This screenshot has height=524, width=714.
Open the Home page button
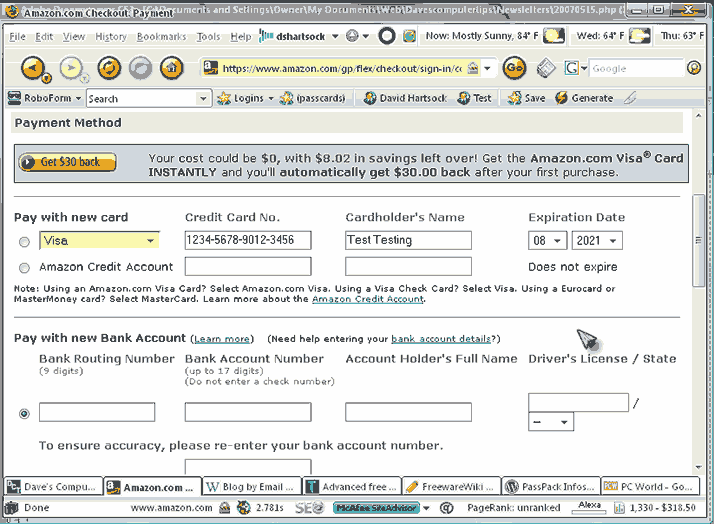coord(172,68)
